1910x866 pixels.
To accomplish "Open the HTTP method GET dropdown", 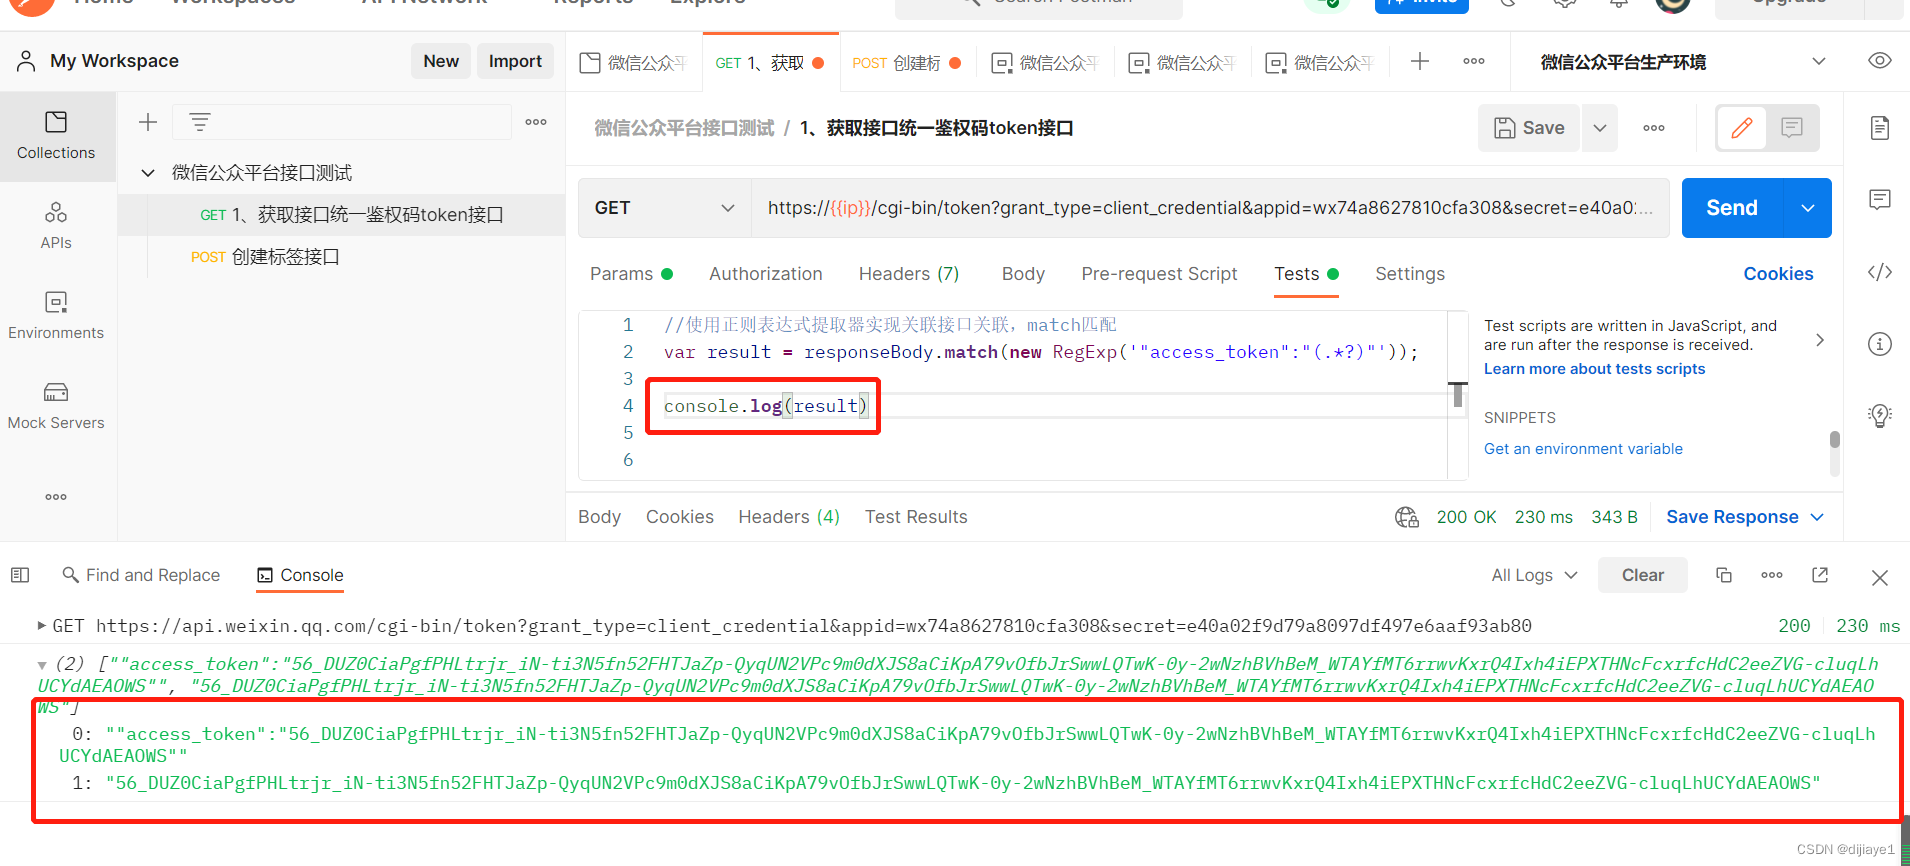I will pyautogui.click(x=665, y=208).
